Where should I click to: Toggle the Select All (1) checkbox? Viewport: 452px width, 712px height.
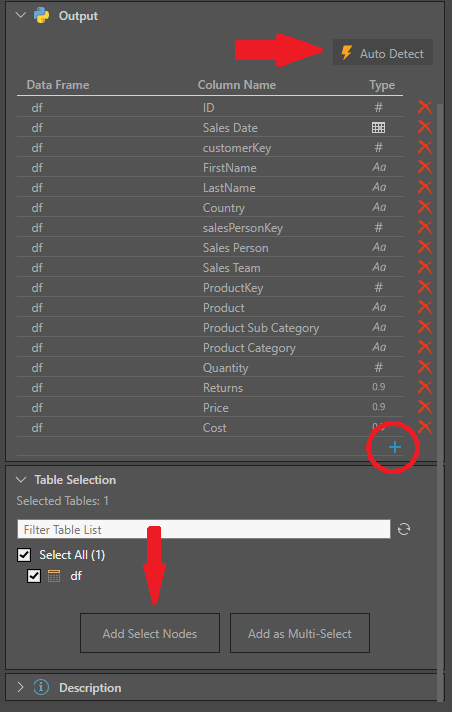[x=24, y=554]
